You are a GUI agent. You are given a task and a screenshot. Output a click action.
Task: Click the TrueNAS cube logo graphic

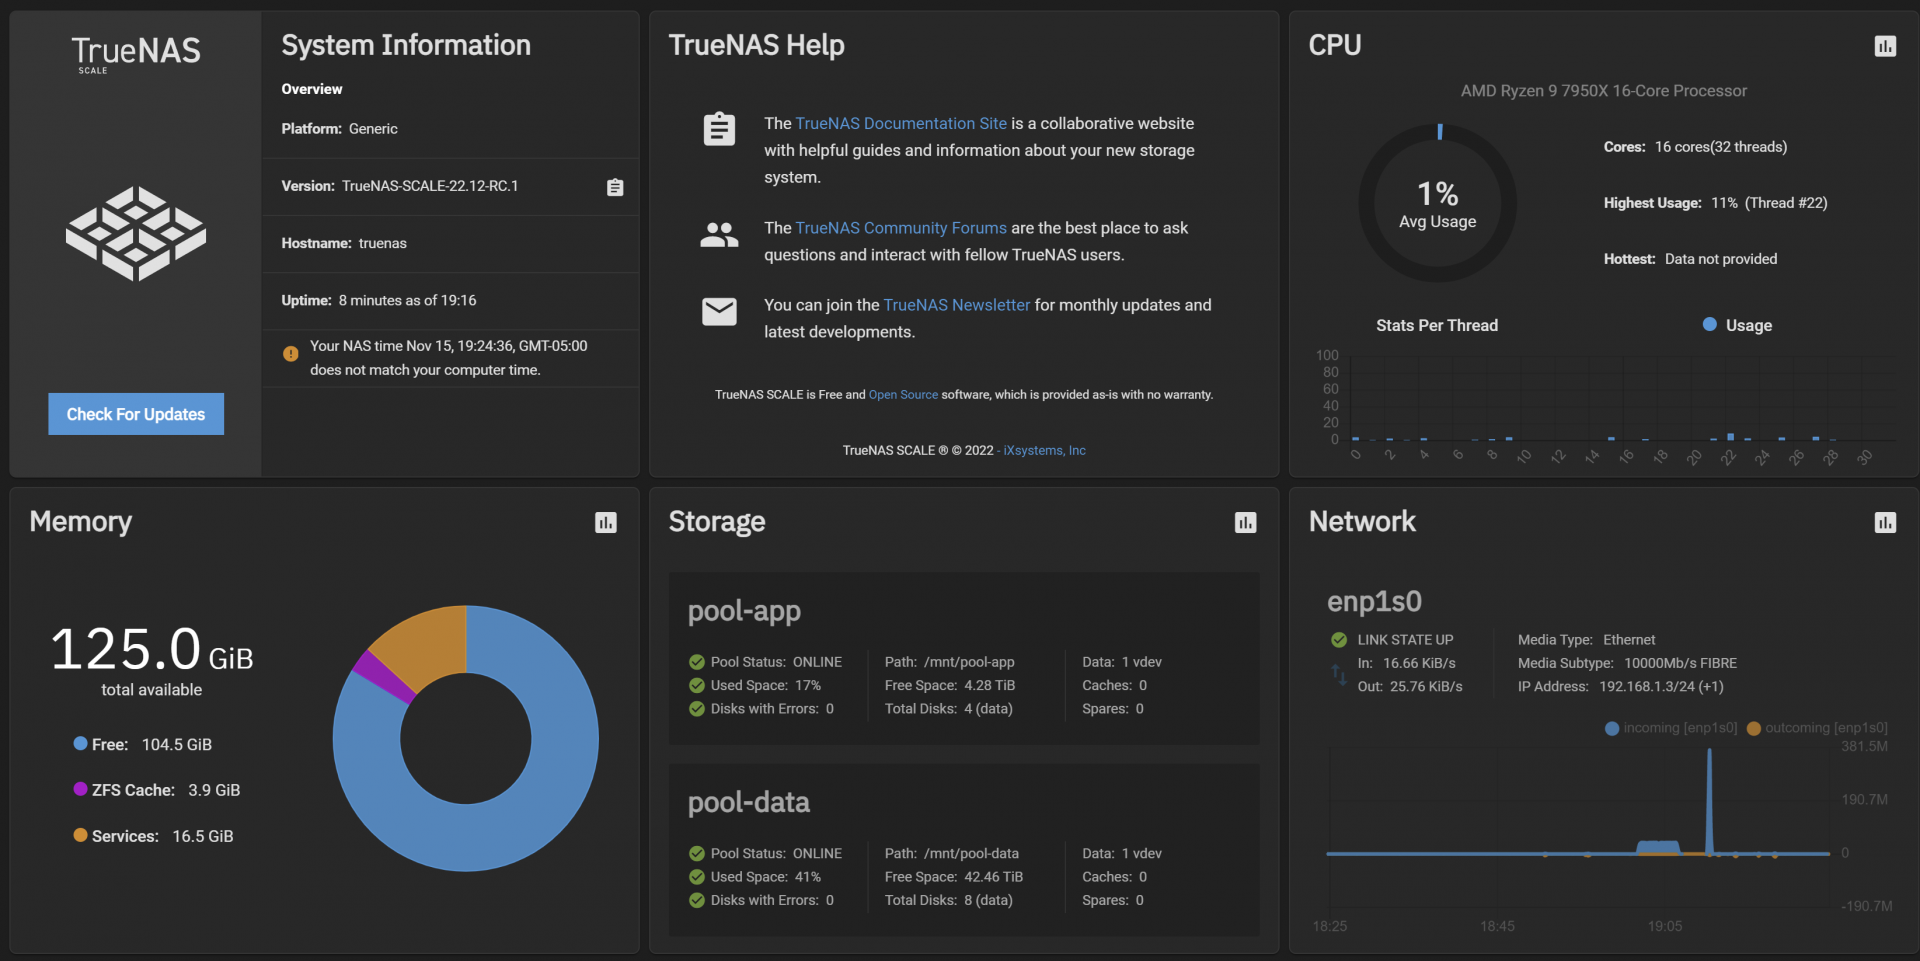point(136,233)
